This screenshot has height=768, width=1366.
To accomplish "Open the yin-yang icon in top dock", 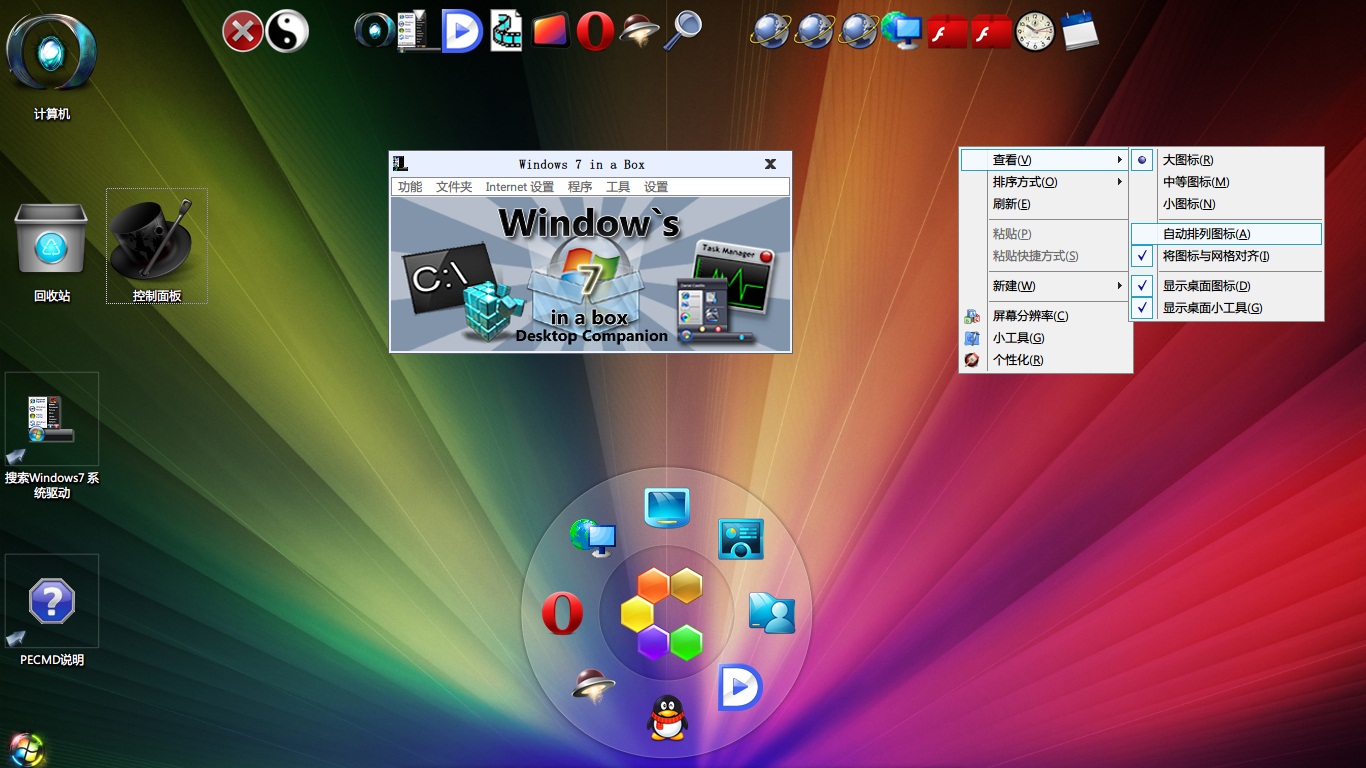I will click(x=287, y=31).
